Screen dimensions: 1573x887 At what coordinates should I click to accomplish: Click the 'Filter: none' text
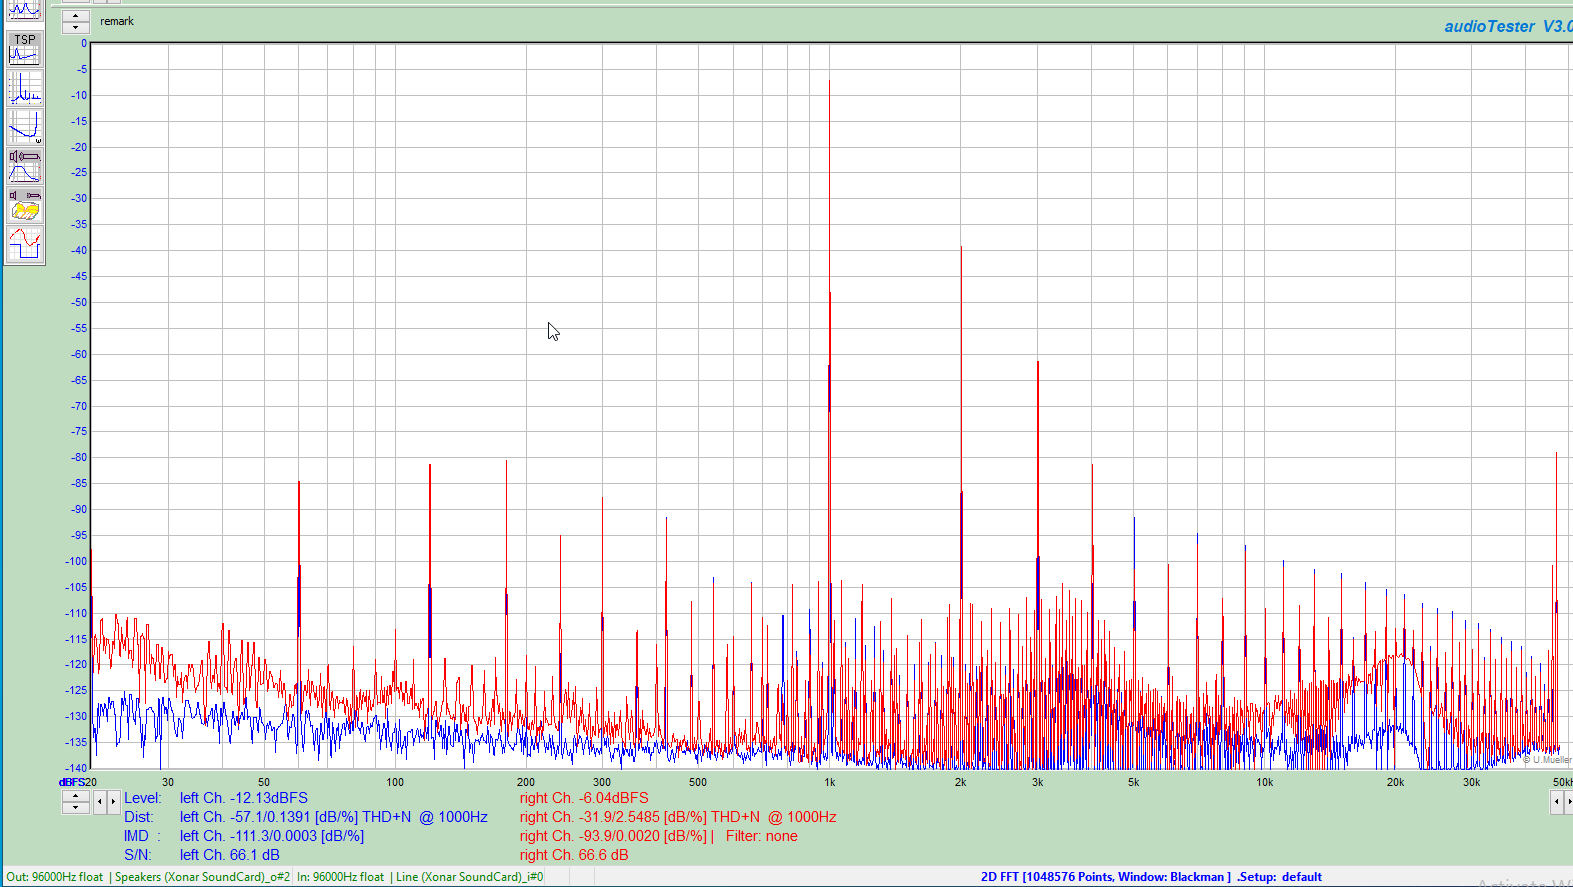point(762,836)
